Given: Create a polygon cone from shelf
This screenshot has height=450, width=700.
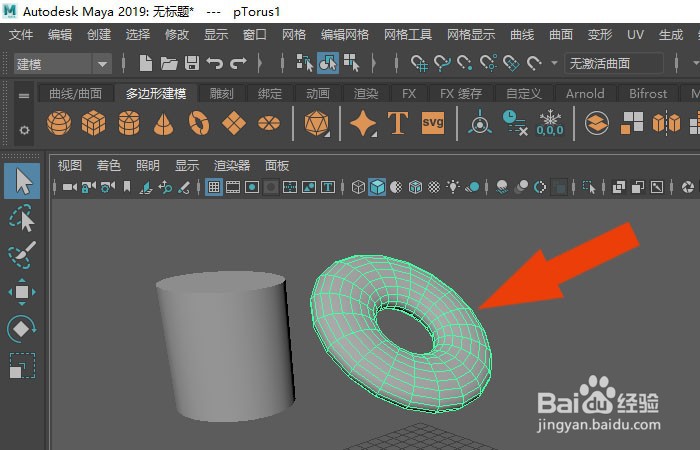Looking at the screenshot, I should (163, 124).
